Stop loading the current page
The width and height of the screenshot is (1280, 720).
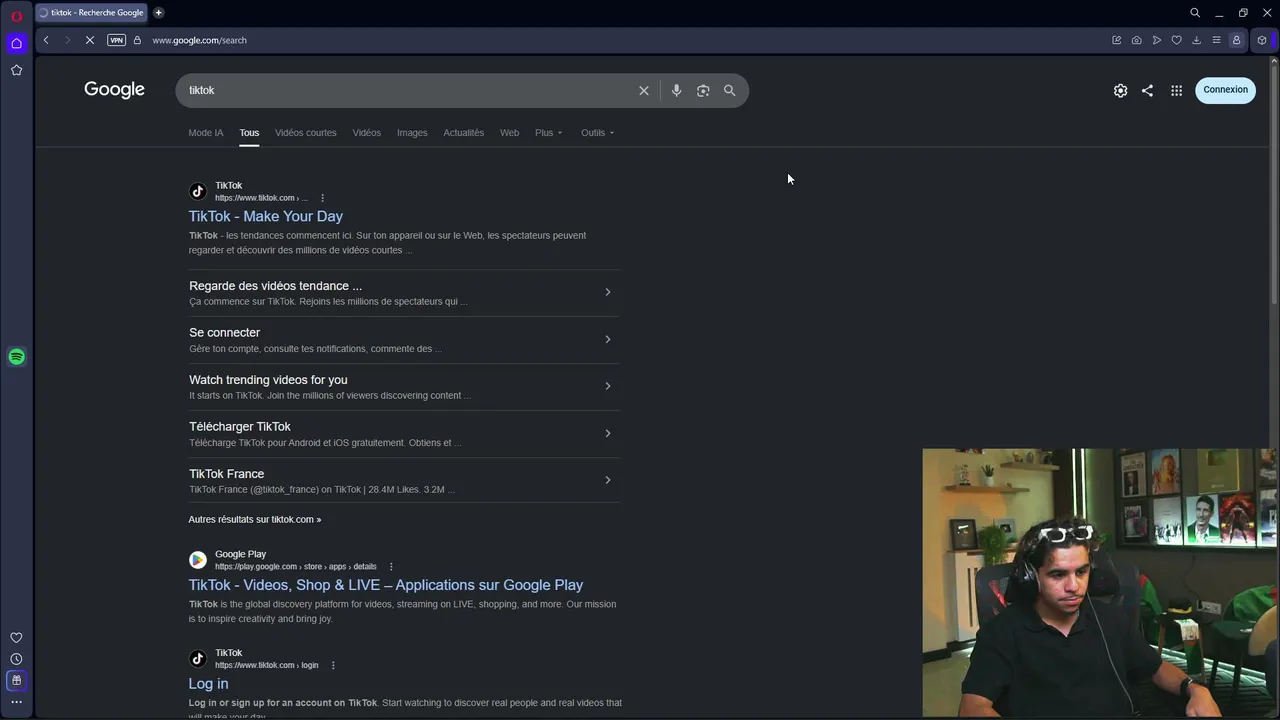tap(90, 40)
